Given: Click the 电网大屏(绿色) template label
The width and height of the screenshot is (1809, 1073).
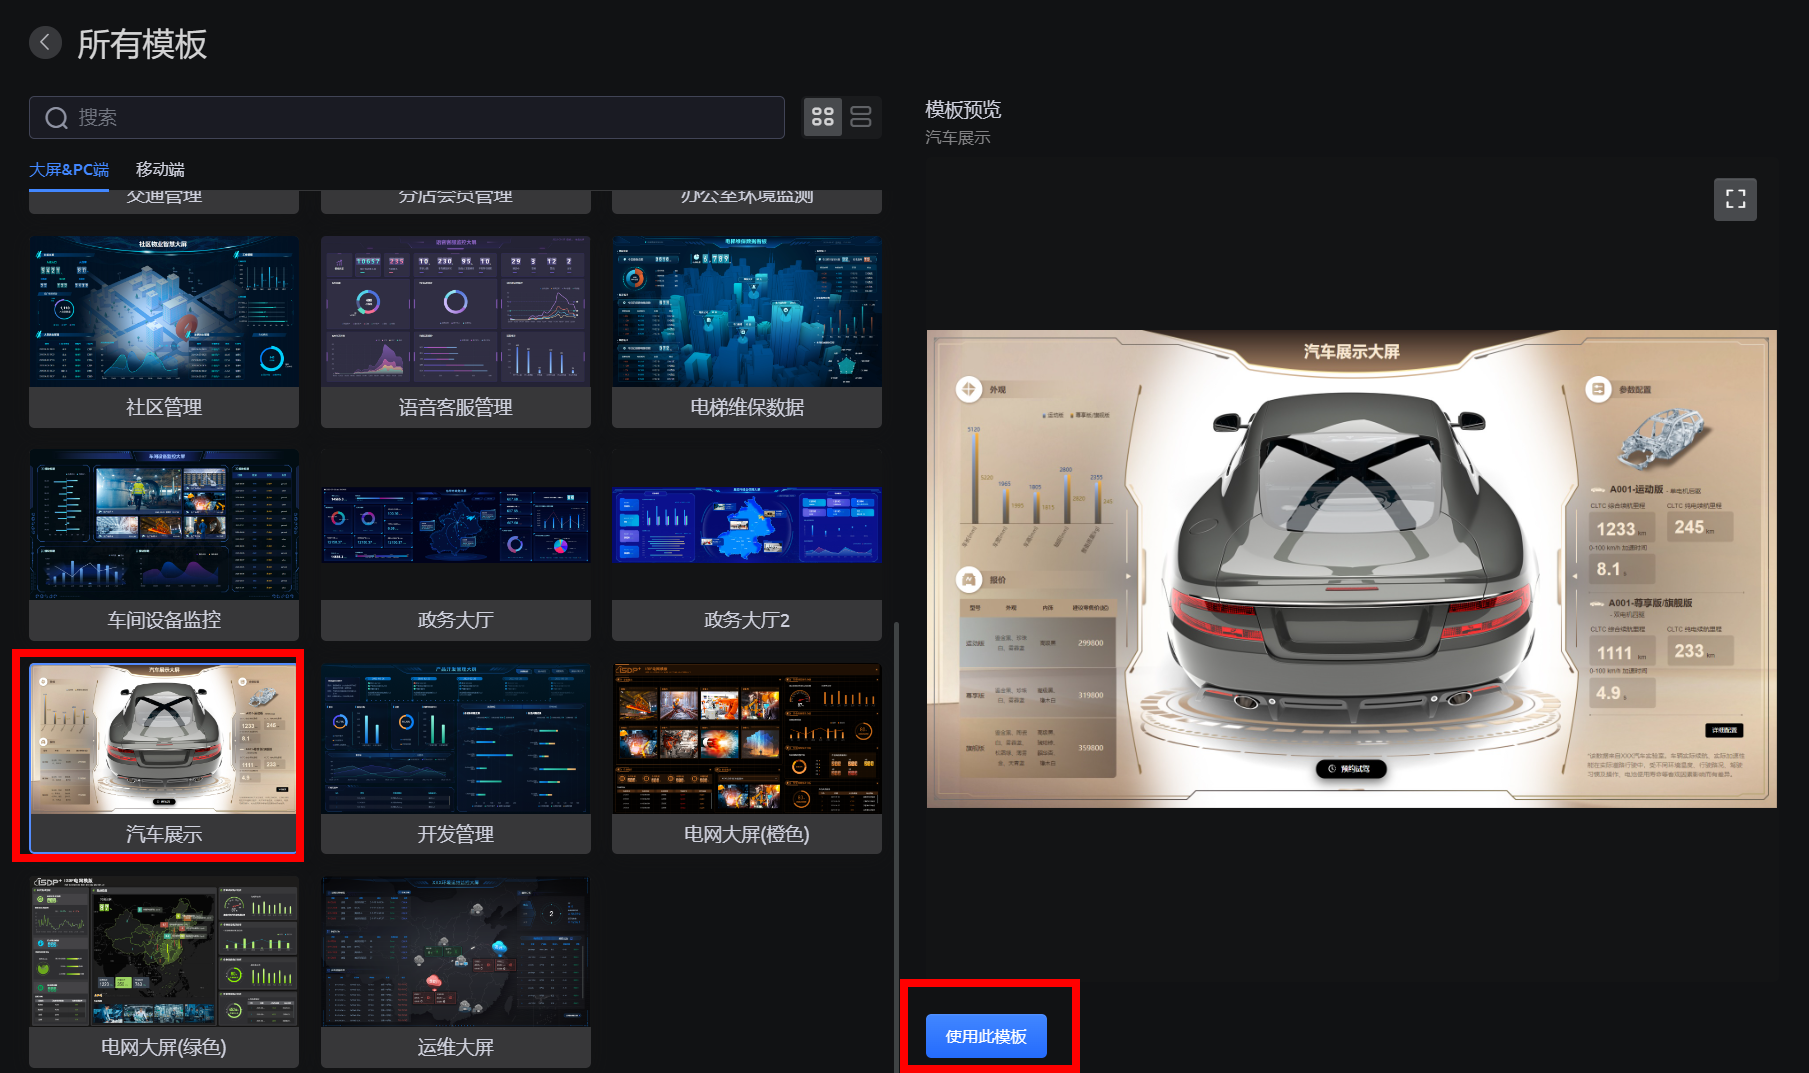Looking at the screenshot, I should 164,1047.
